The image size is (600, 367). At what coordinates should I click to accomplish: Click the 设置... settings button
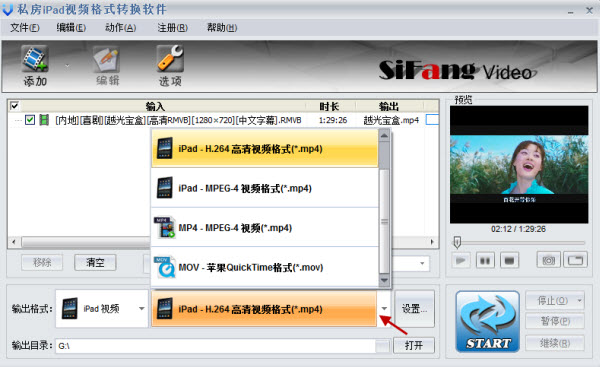coord(414,308)
